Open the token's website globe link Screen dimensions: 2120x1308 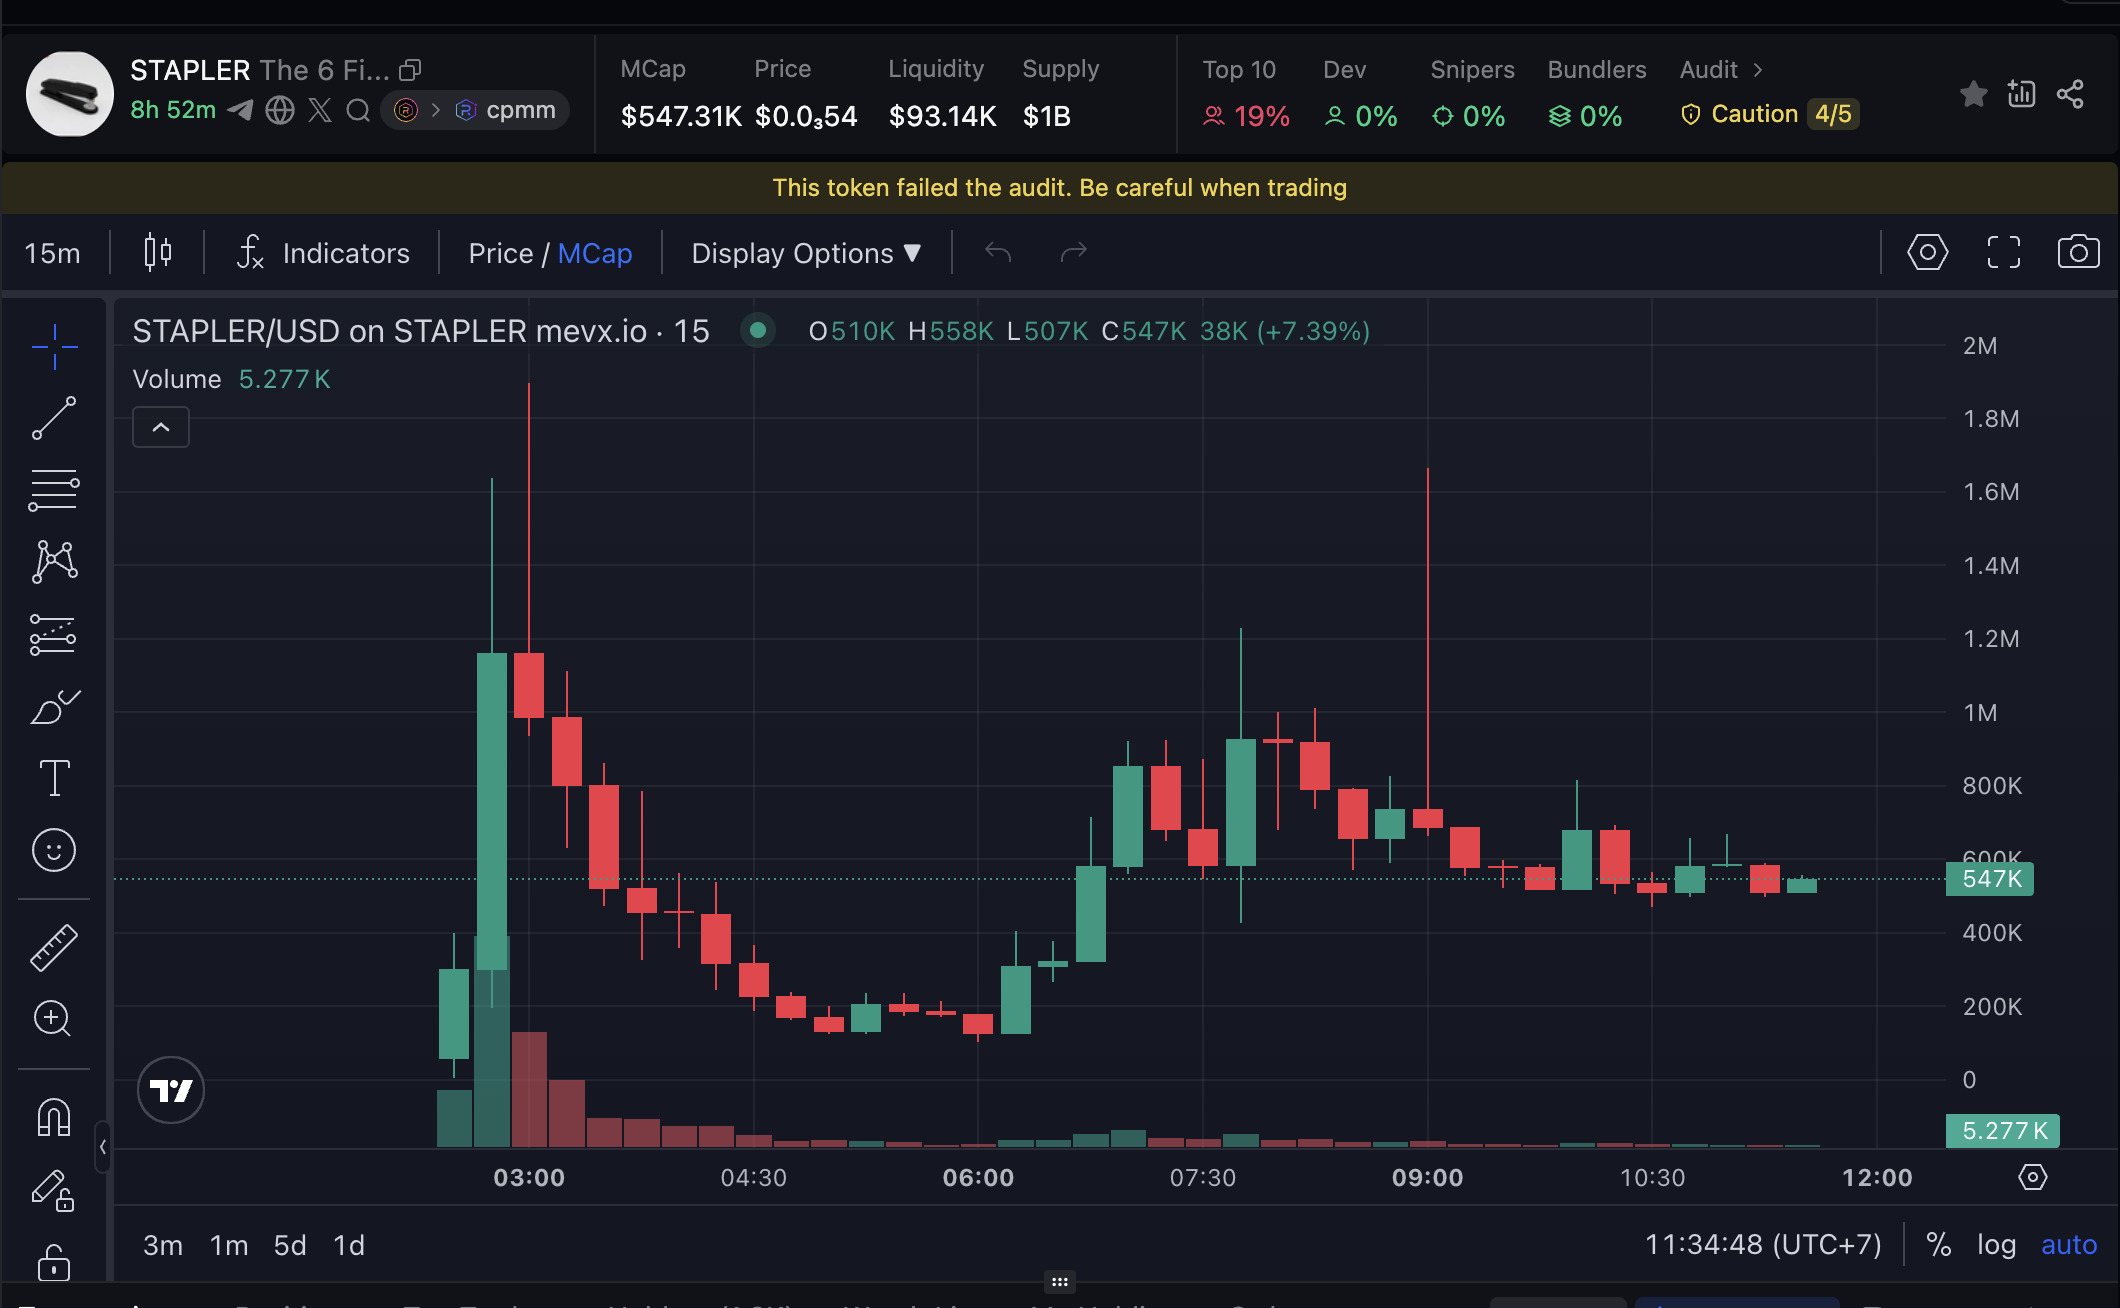click(x=280, y=110)
